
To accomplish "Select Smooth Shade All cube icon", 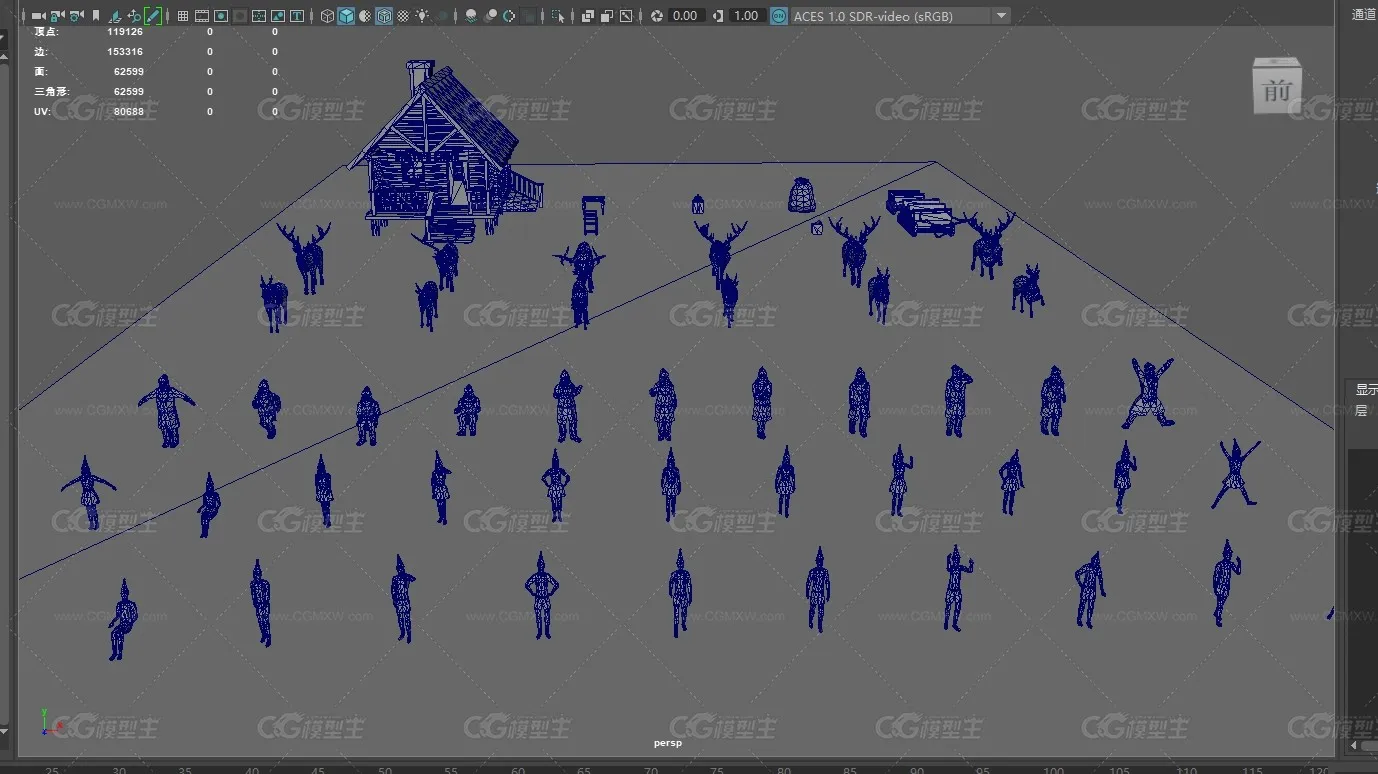I will coord(346,16).
